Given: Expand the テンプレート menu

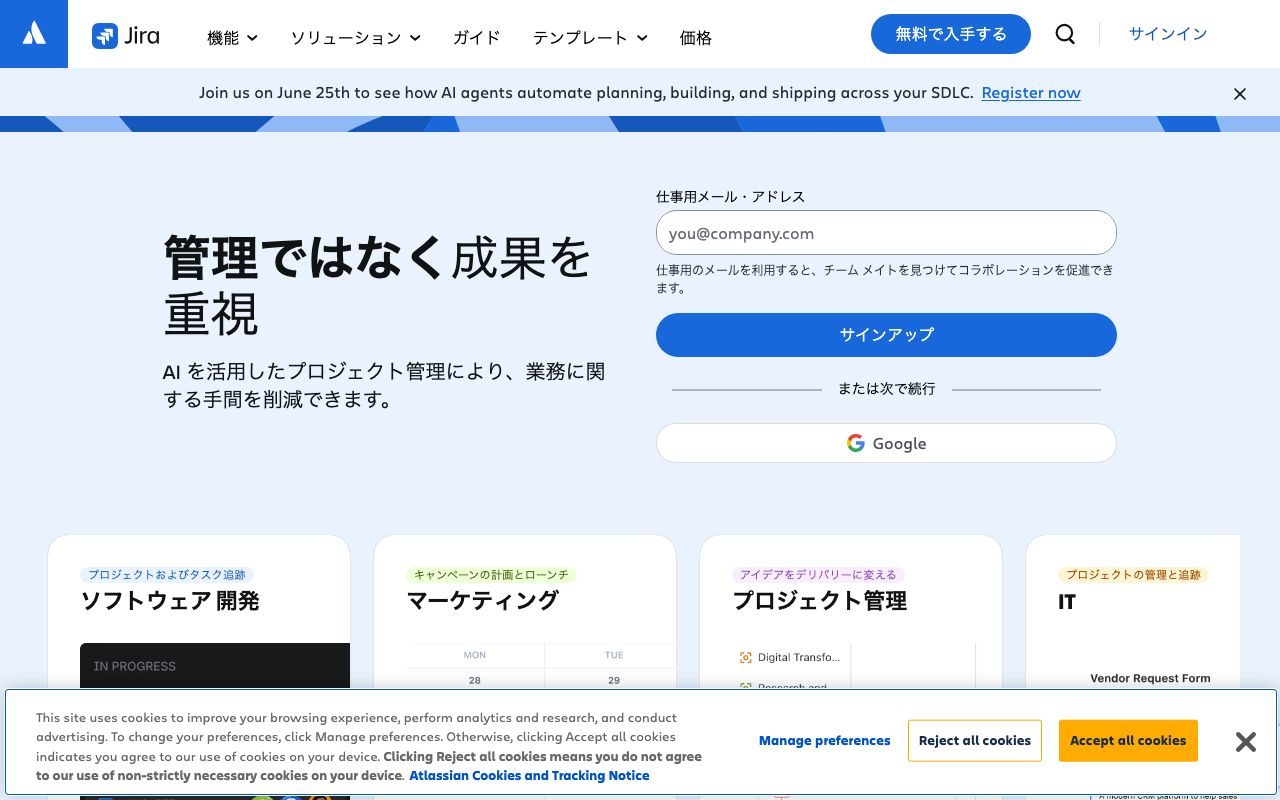Looking at the screenshot, I should [x=590, y=38].
